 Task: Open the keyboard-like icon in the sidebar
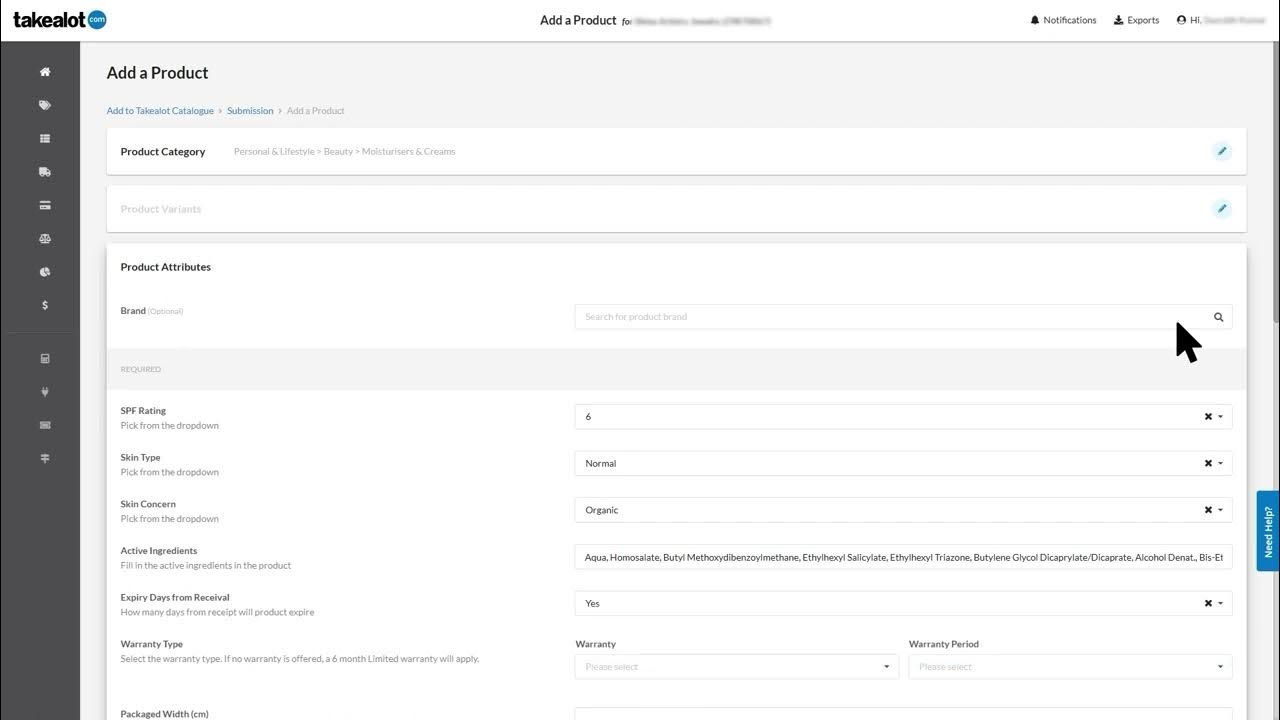pyautogui.click(x=45, y=425)
